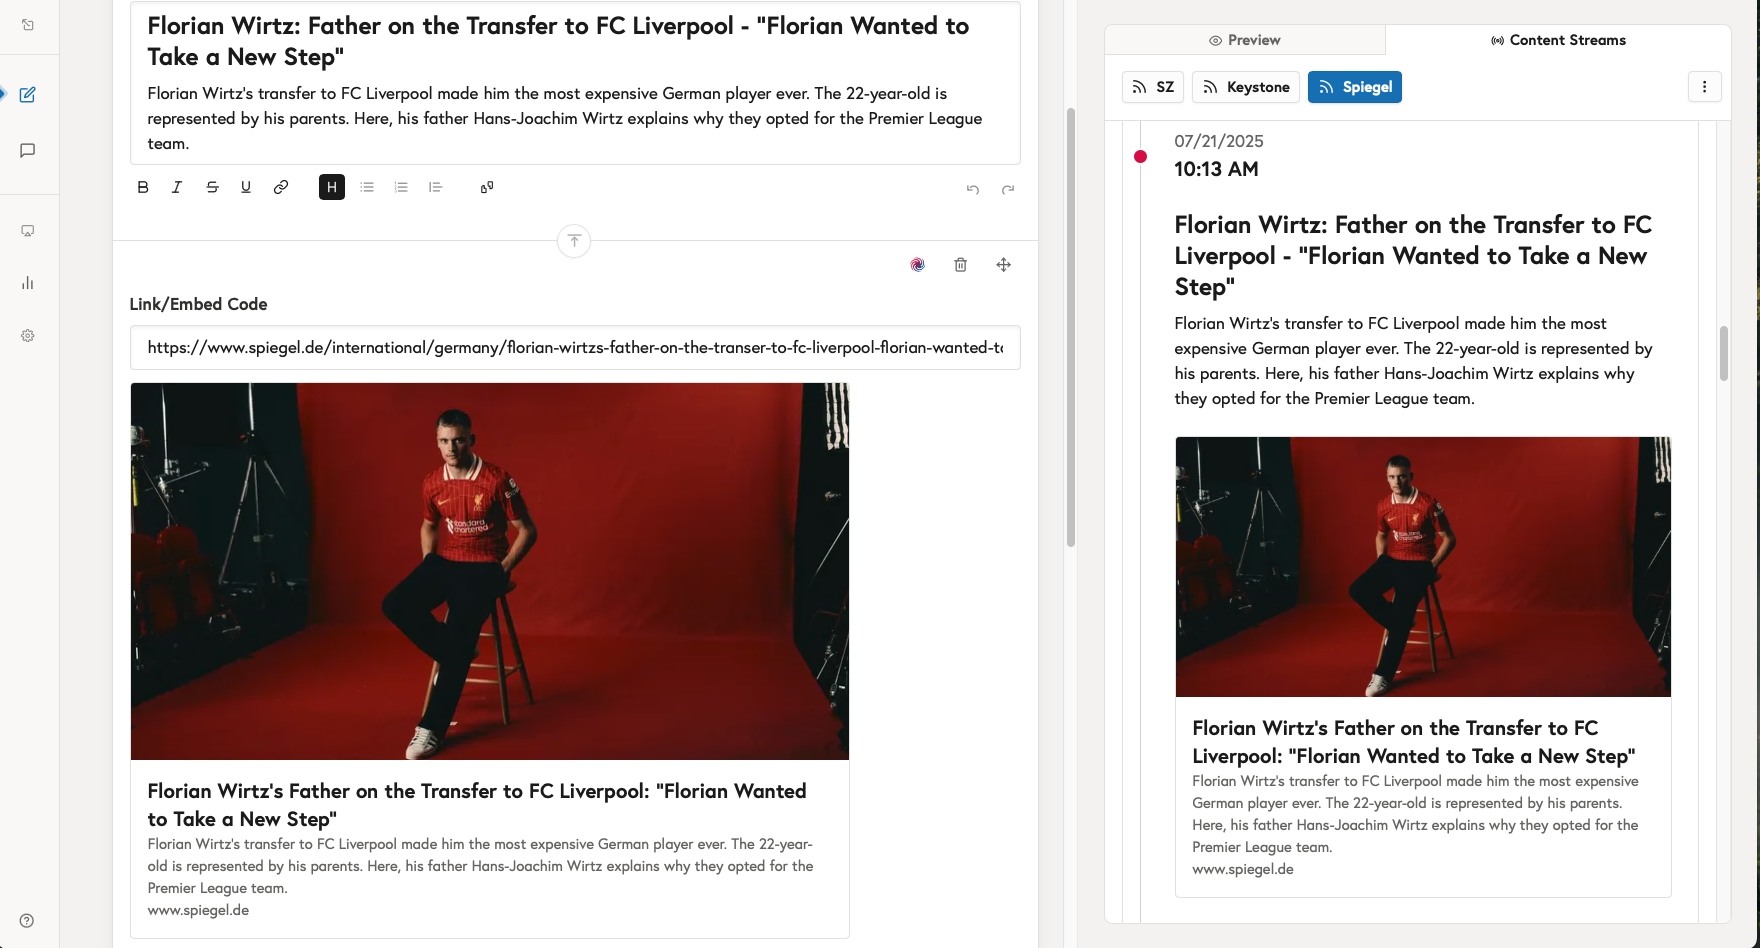Click the colorful swirl AI icon
This screenshot has width=1760, height=948.
coord(918,265)
